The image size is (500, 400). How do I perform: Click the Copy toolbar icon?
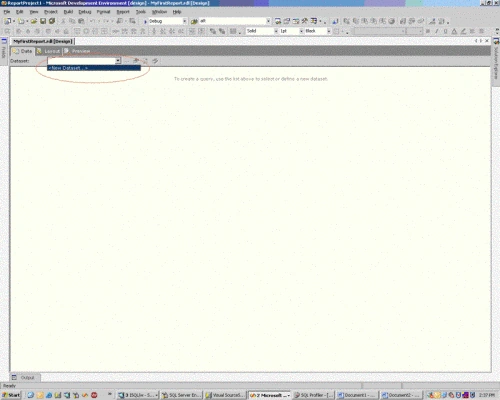[72, 21]
